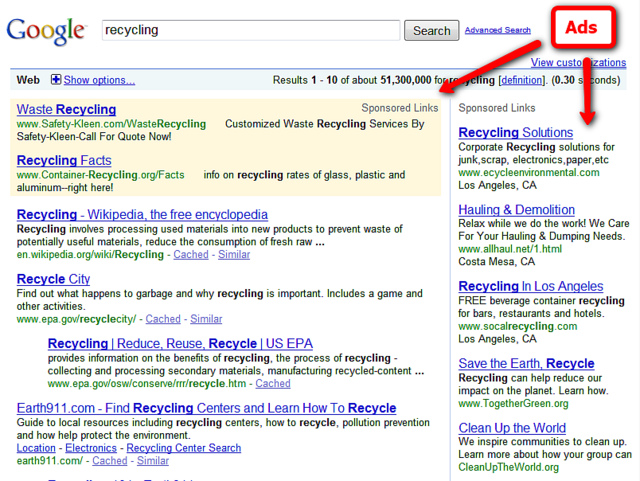Show Similar pages for Recycle City
This screenshot has width=640, height=481.
pyautogui.click(x=206, y=319)
